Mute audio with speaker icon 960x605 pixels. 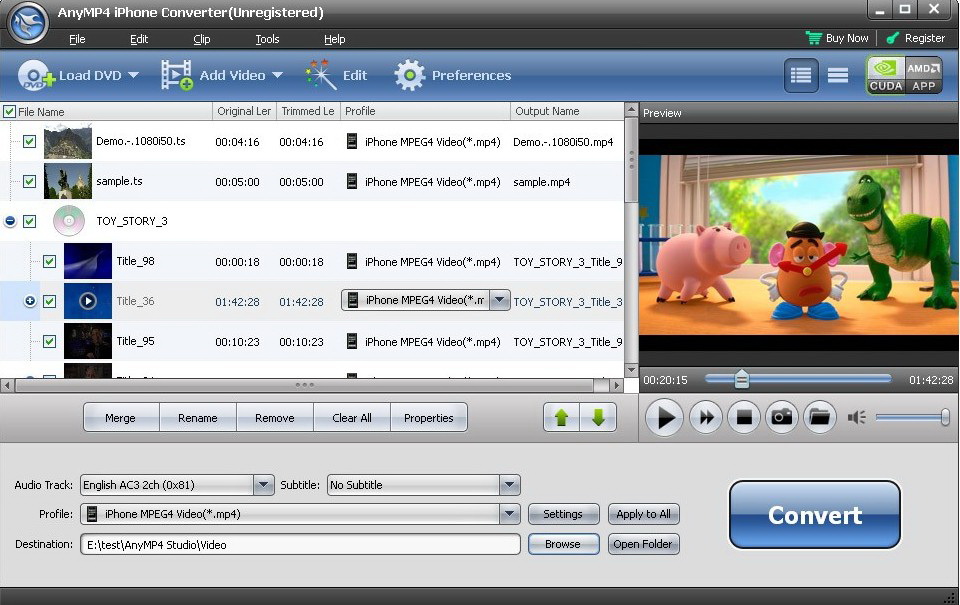[x=856, y=418]
